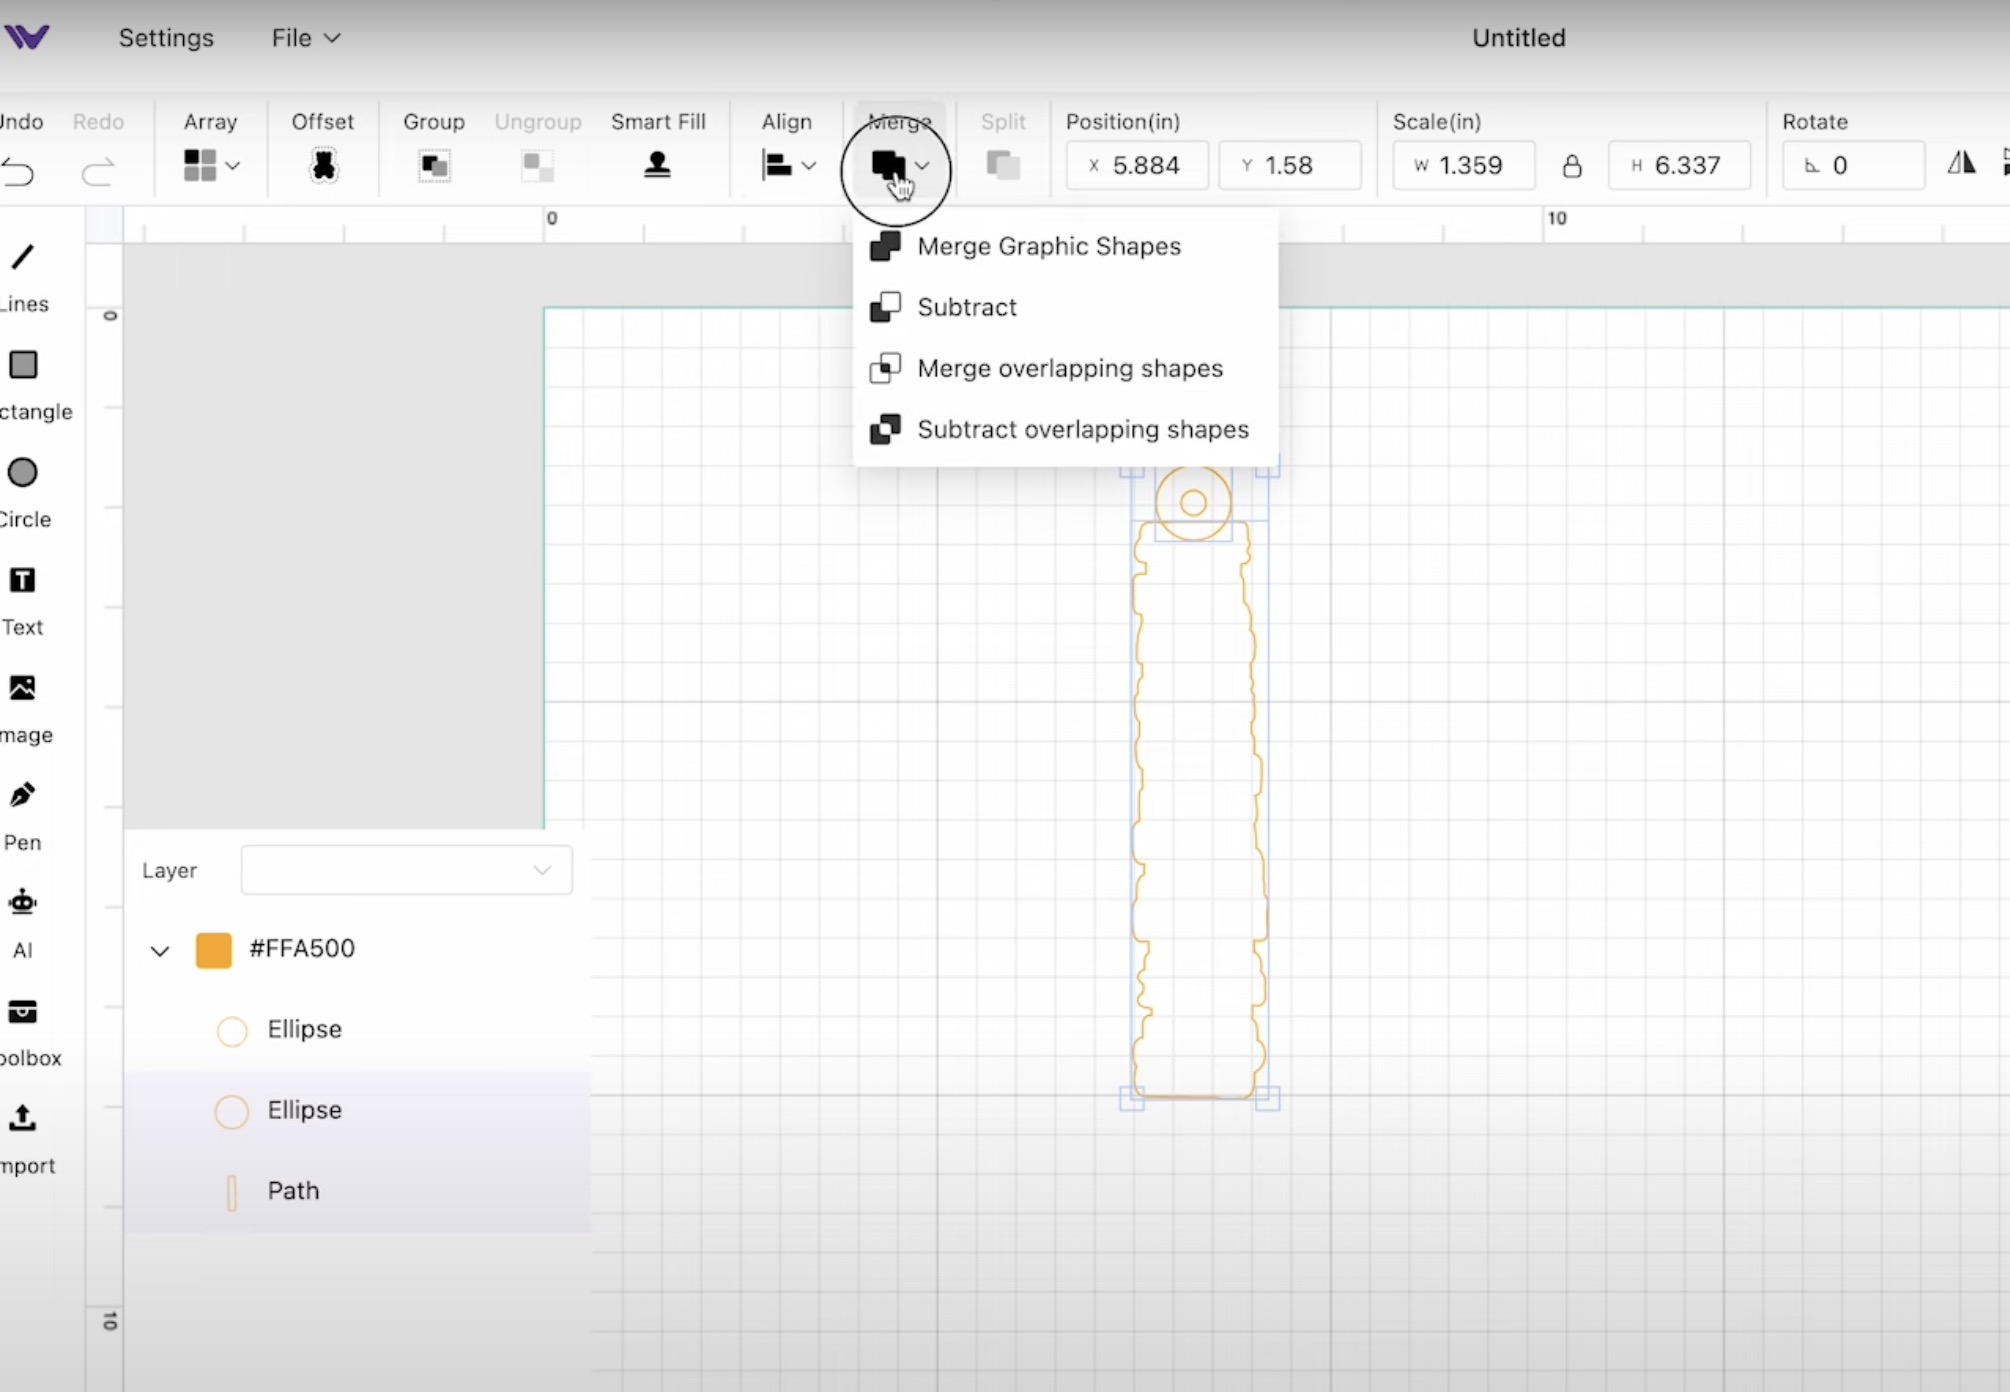Open the Settings menu

point(166,38)
